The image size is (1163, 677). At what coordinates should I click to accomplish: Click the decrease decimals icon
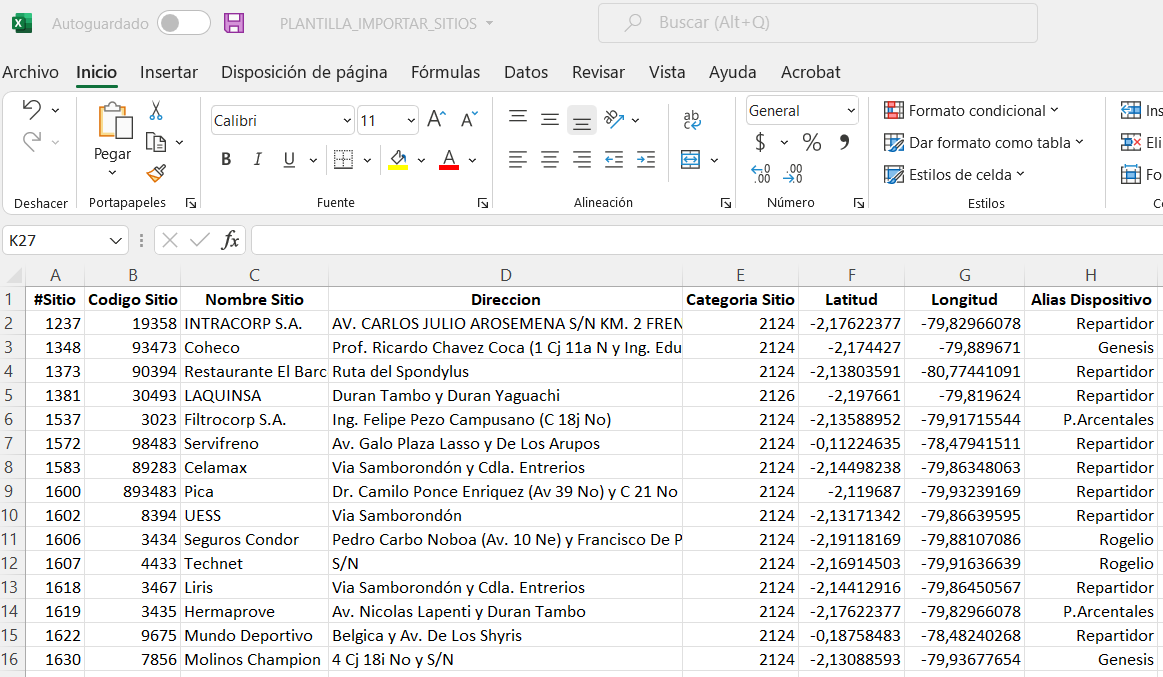(793, 174)
